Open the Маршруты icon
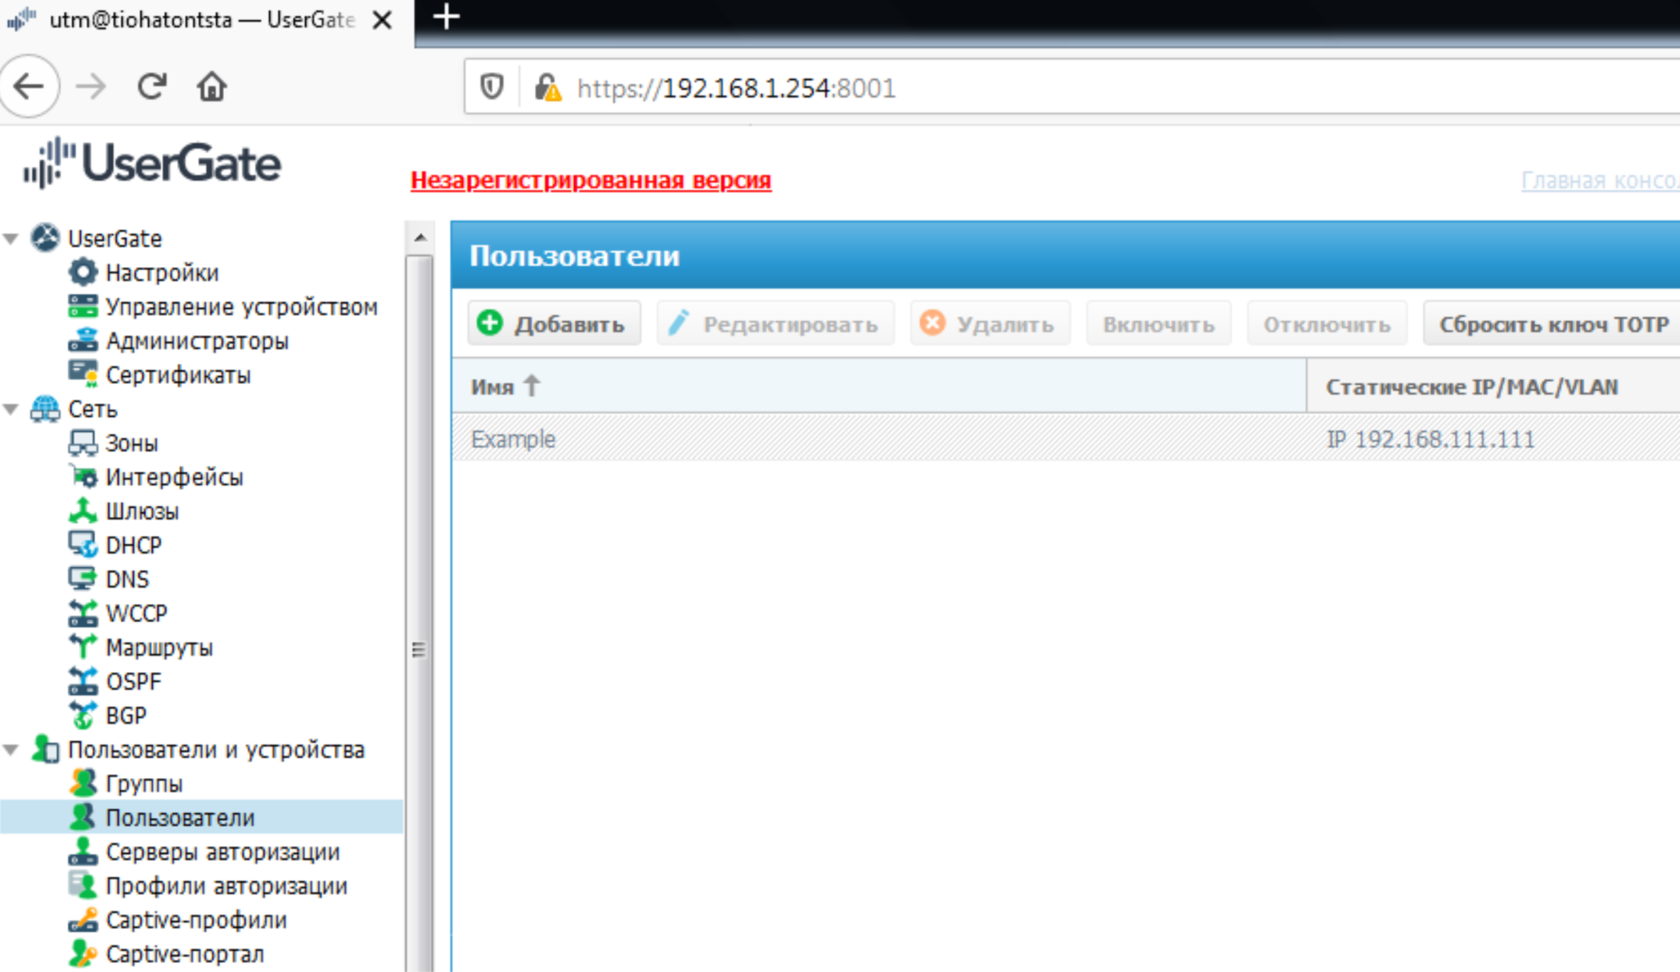This screenshot has width=1680, height=972. tap(82, 646)
